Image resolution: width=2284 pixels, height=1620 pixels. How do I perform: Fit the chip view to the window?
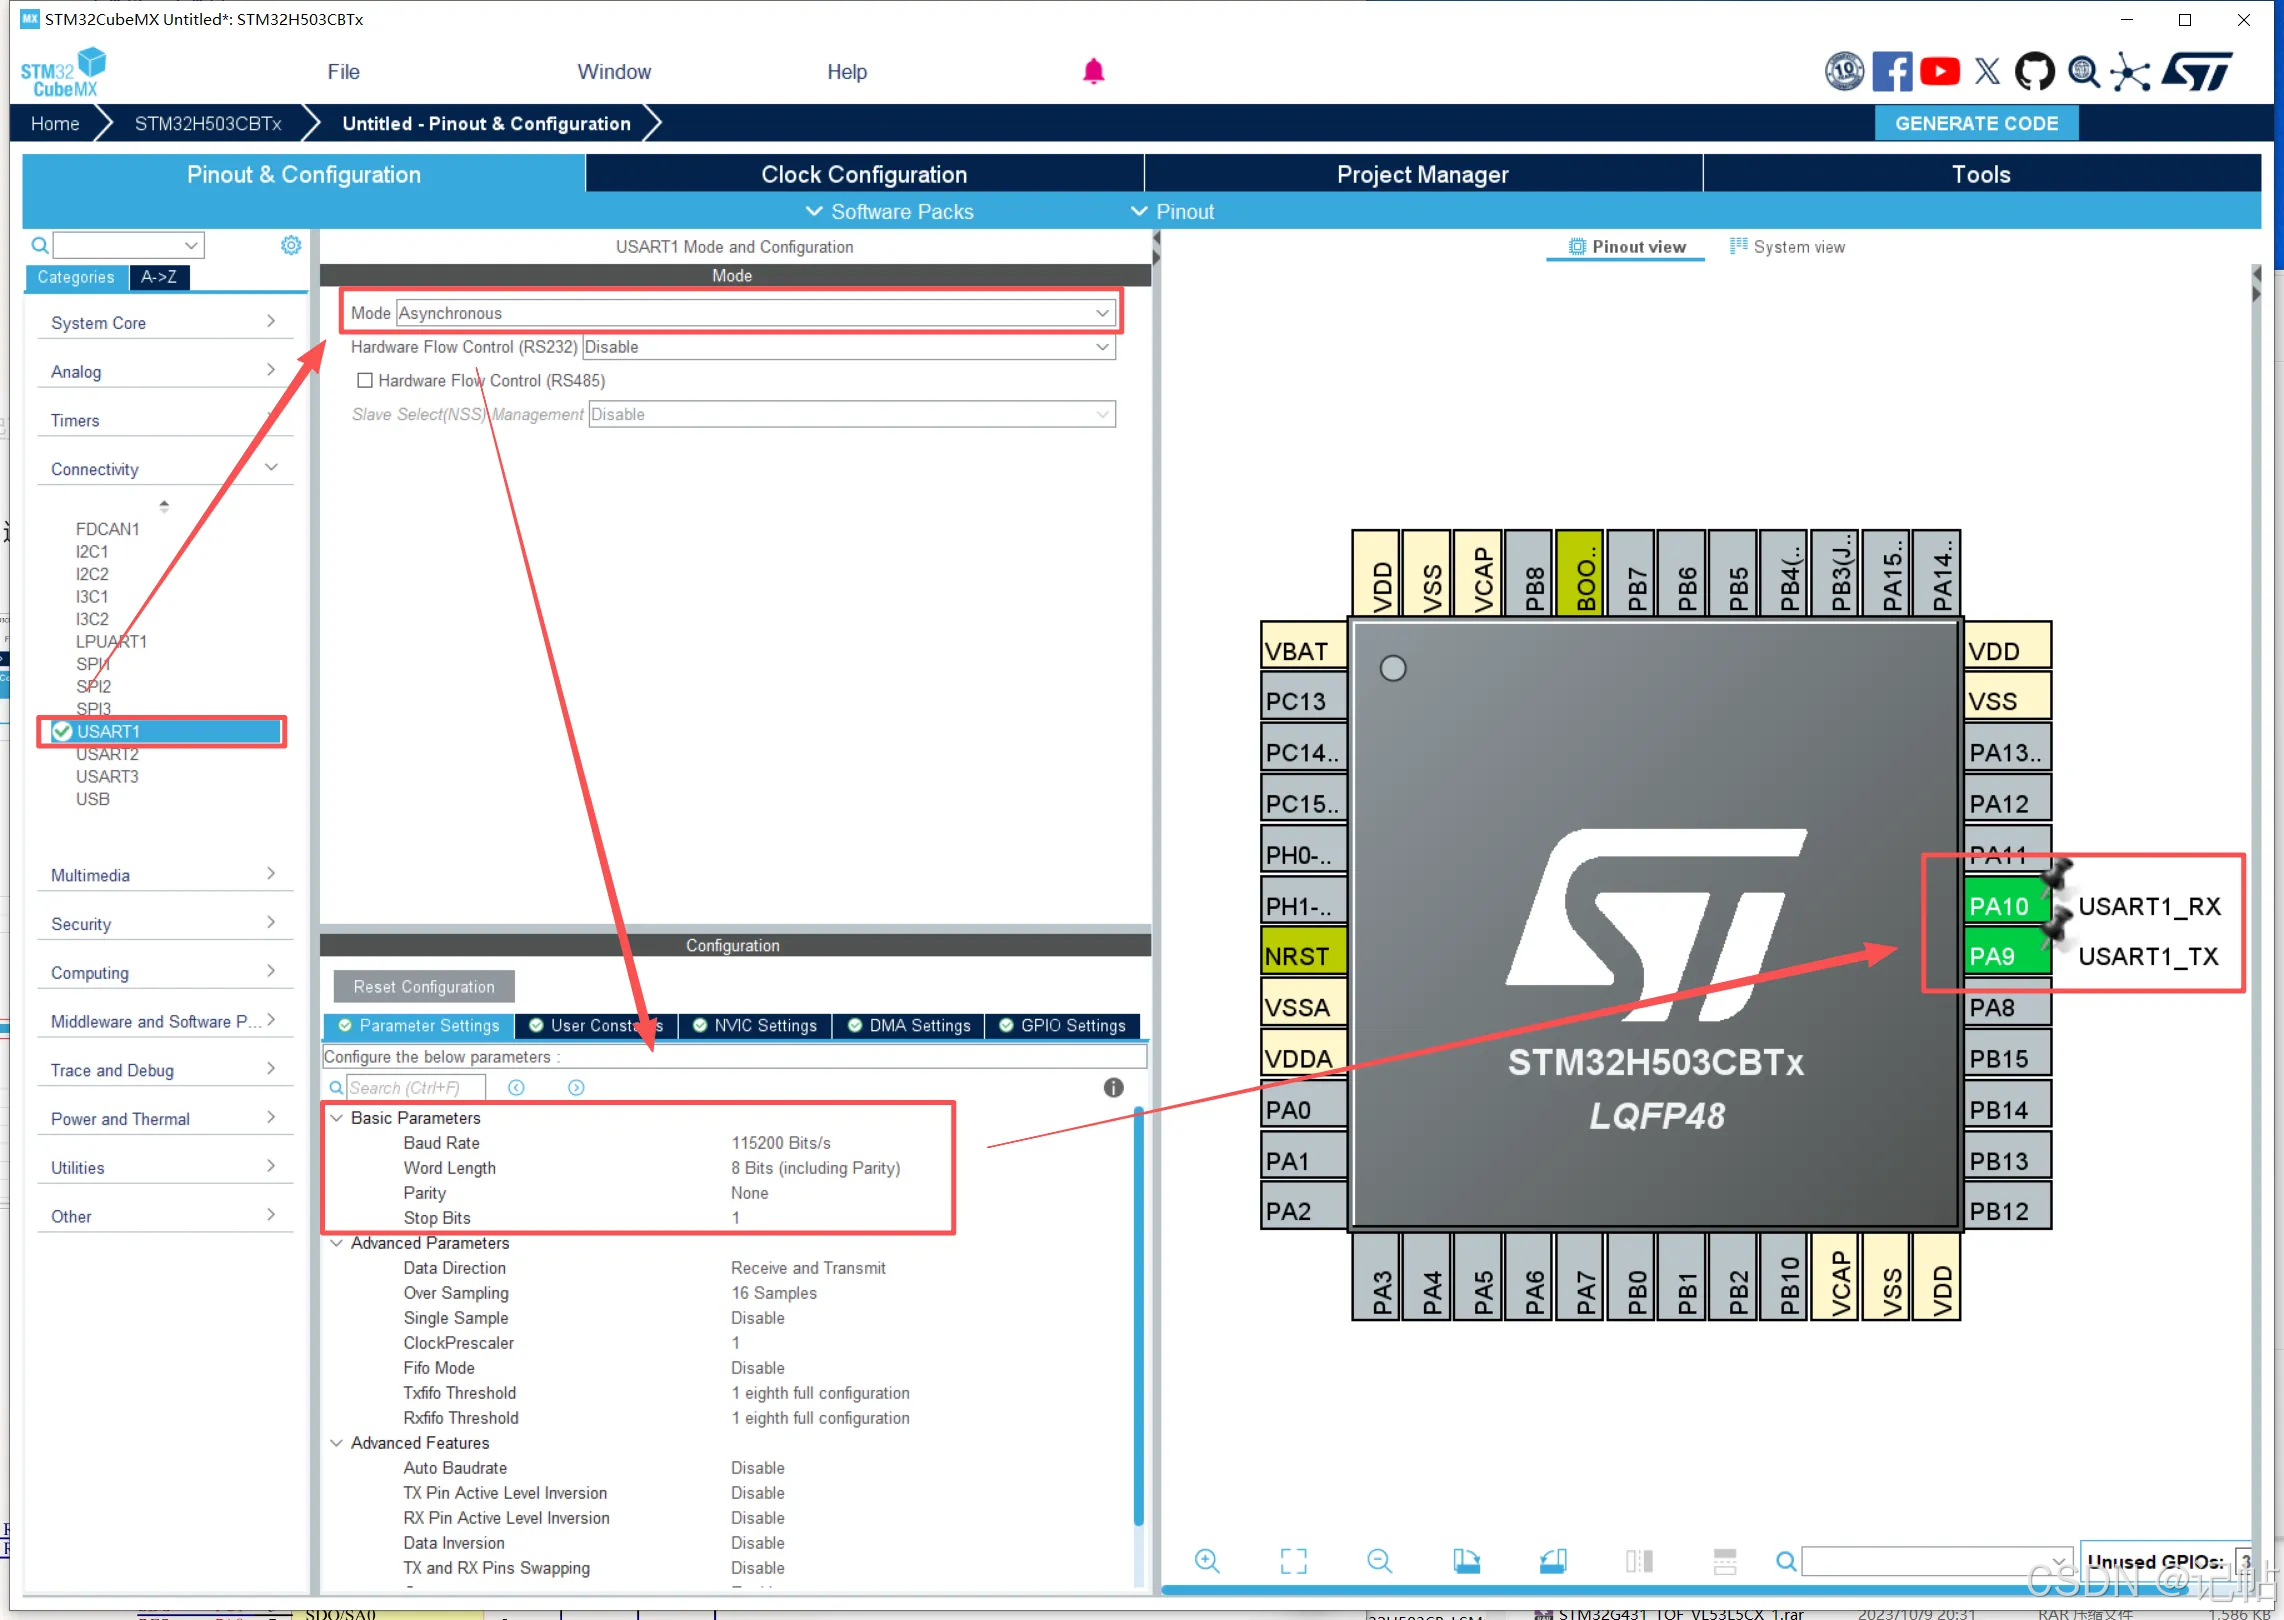pyautogui.click(x=1293, y=1561)
